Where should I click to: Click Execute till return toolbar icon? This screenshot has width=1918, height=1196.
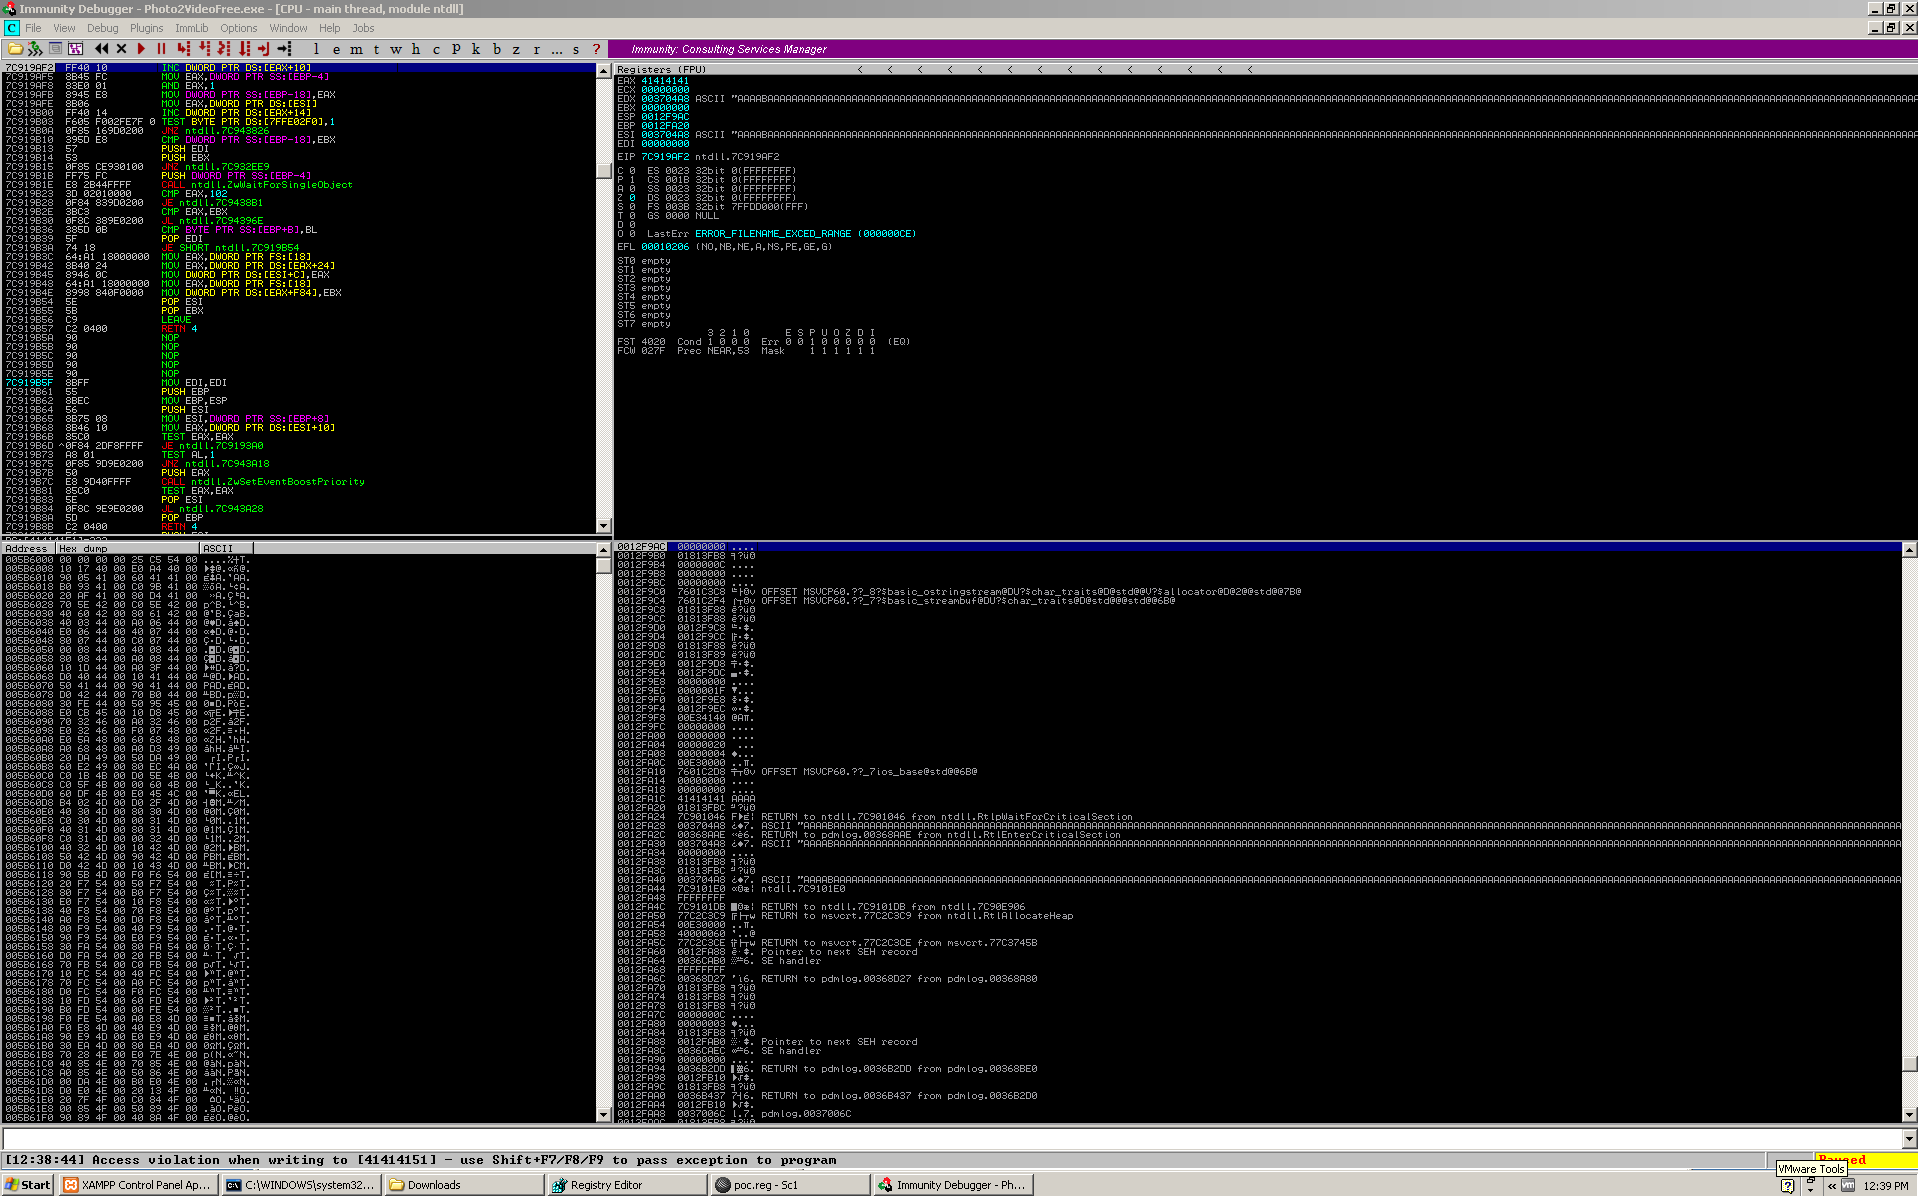coord(264,49)
